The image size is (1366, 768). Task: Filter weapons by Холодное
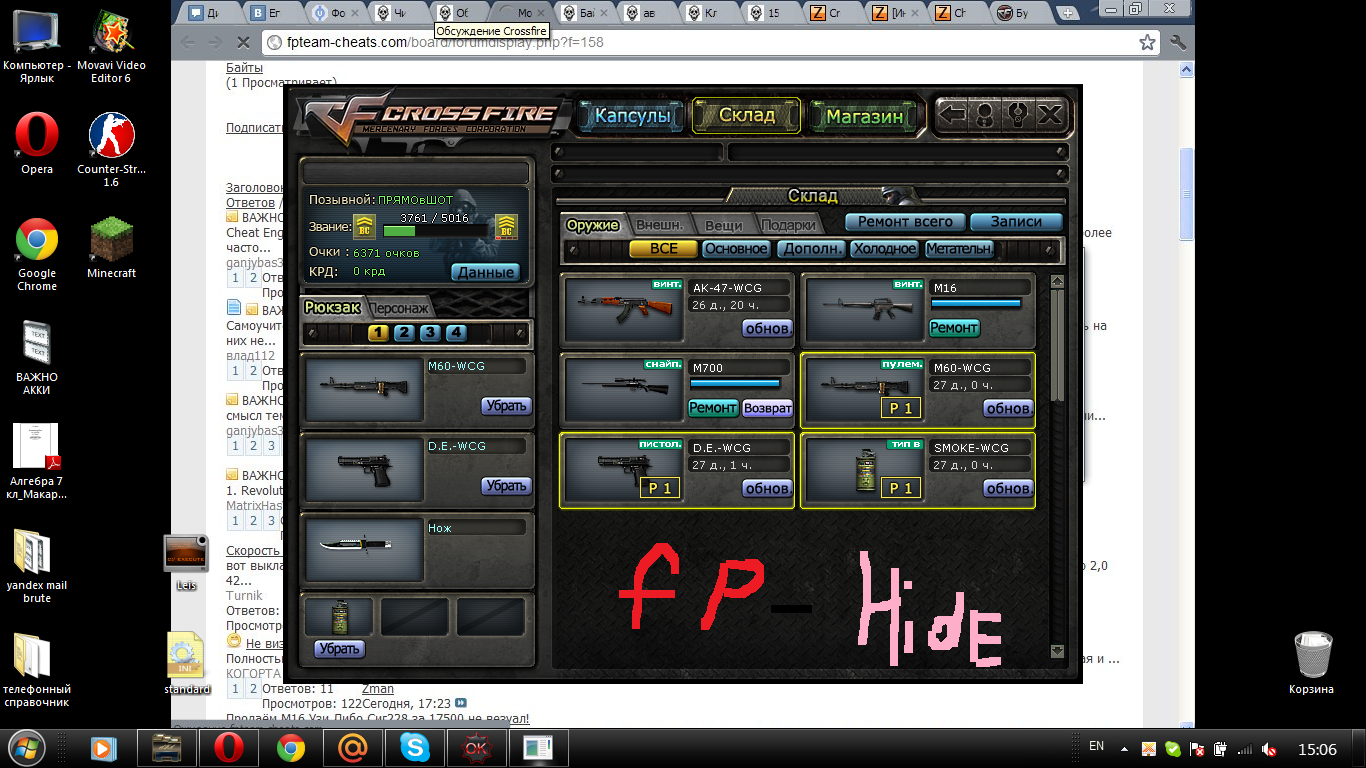point(885,249)
